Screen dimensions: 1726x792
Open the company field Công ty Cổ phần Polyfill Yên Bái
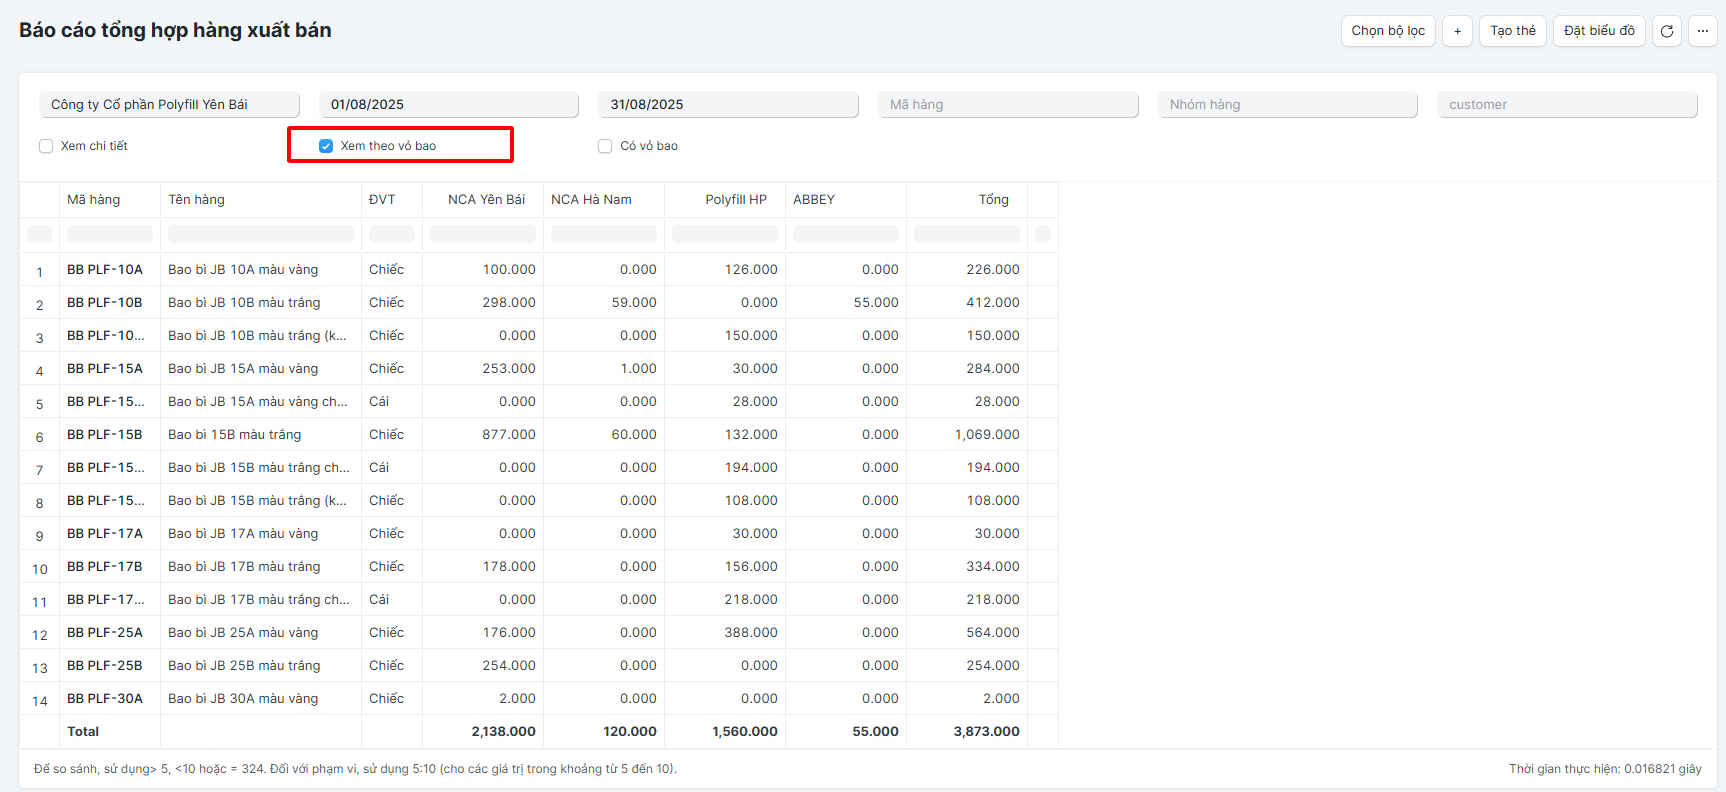(x=170, y=105)
